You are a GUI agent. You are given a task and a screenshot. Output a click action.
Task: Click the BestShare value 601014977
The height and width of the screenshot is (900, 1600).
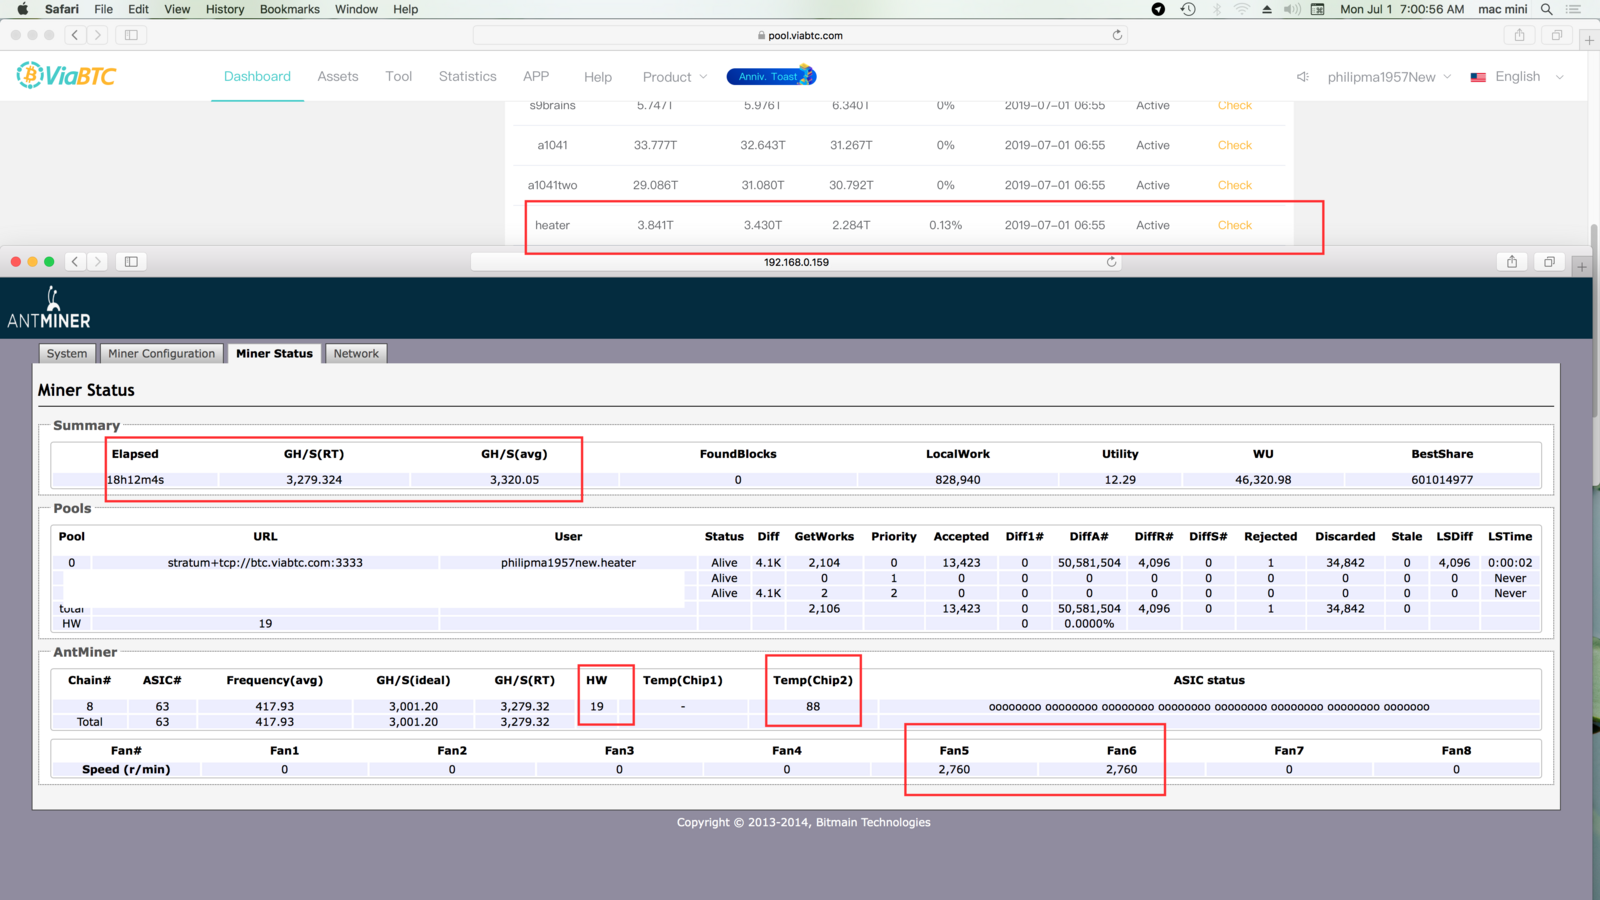(x=1442, y=480)
